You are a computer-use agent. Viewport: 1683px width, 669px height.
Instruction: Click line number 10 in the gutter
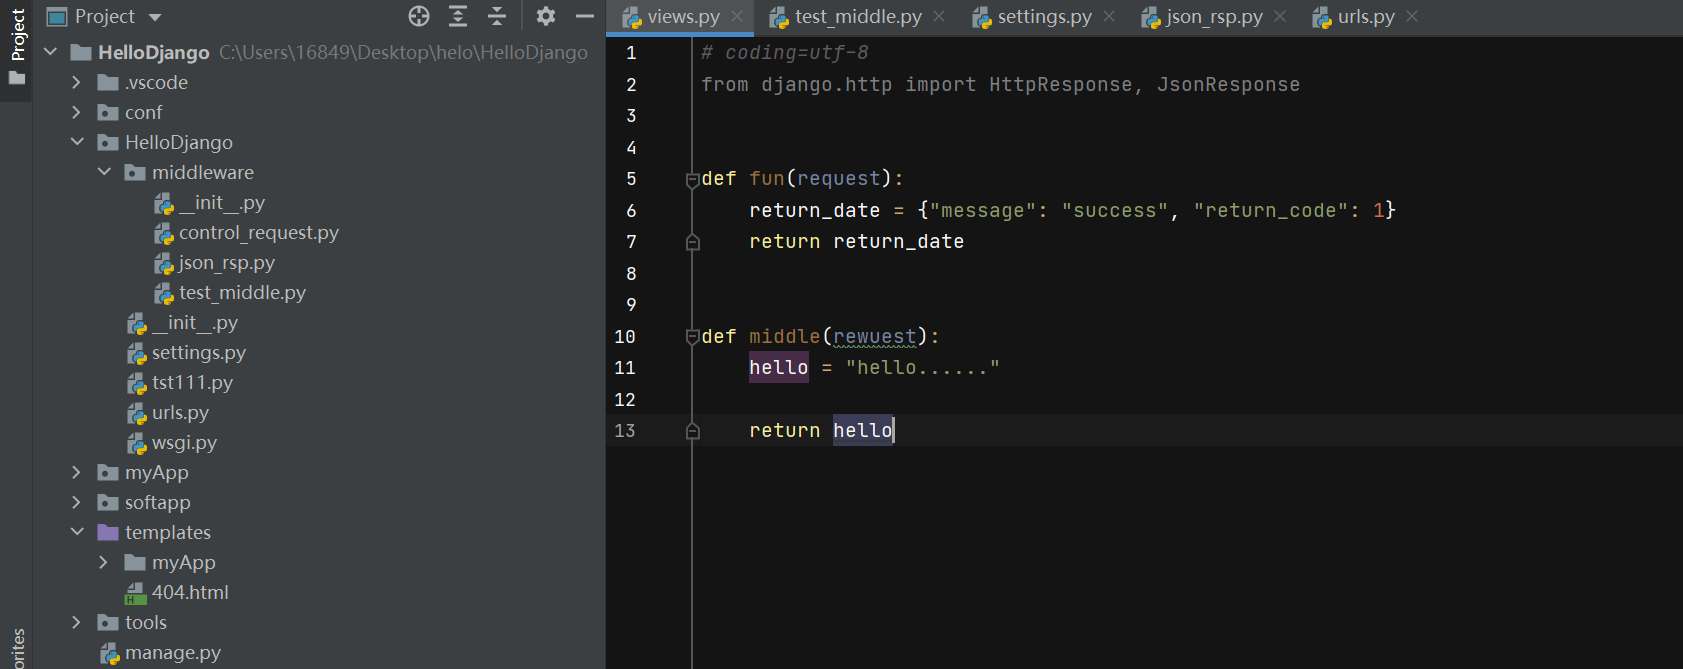pos(625,337)
